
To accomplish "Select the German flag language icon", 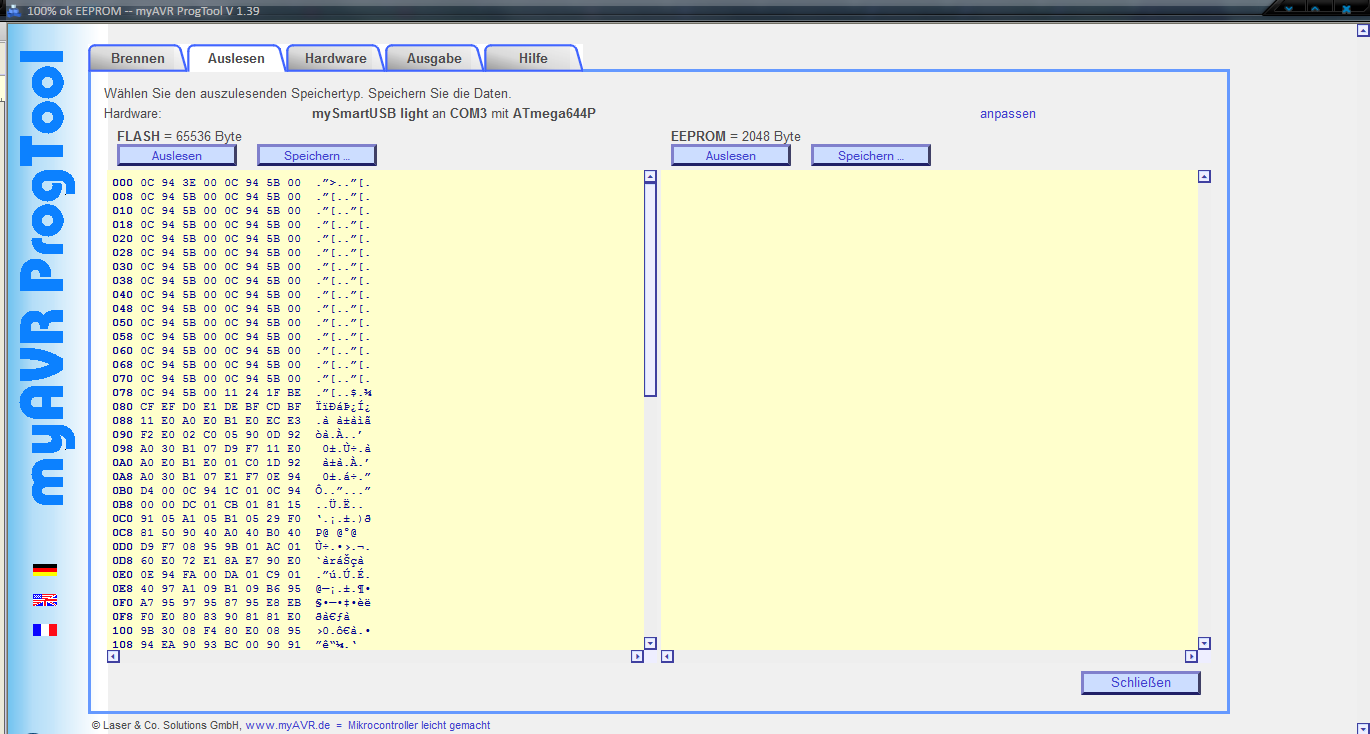I will (44, 568).
